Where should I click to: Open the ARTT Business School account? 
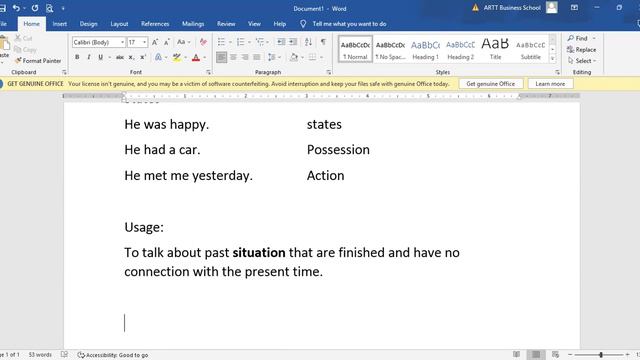pyautogui.click(x=512, y=8)
